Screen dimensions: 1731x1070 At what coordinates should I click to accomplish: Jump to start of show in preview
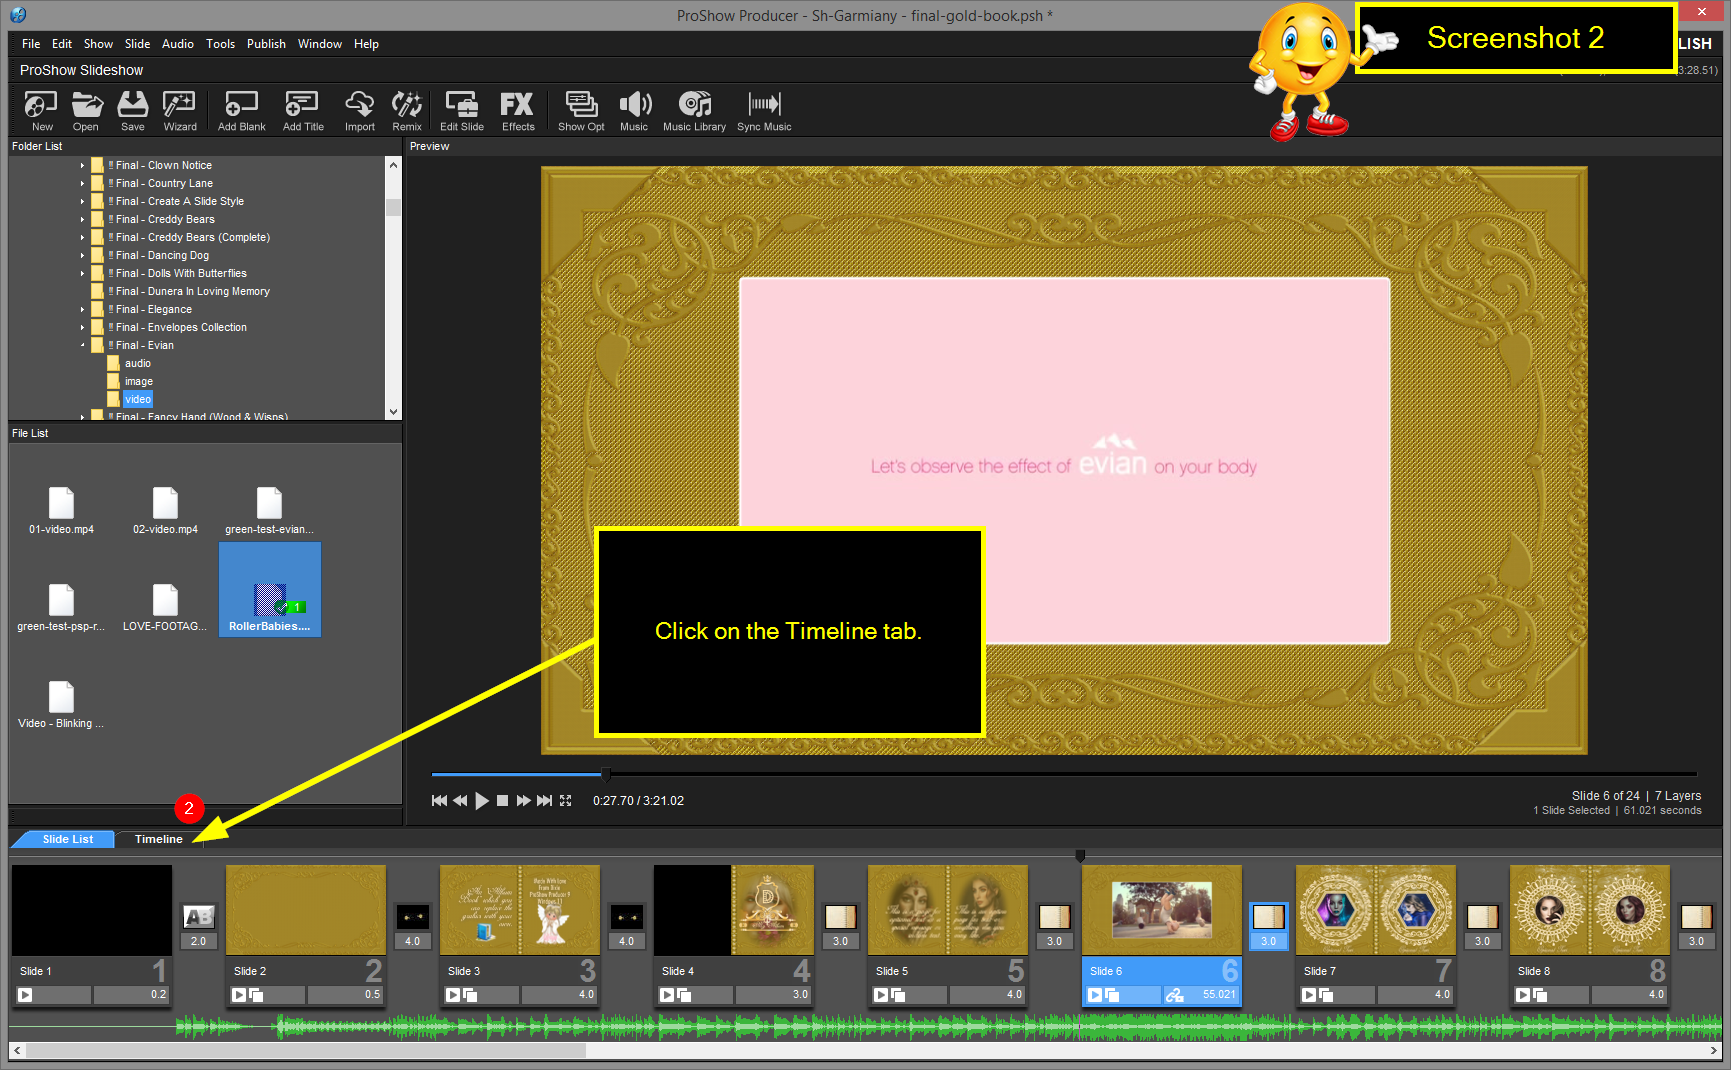(439, 801)
